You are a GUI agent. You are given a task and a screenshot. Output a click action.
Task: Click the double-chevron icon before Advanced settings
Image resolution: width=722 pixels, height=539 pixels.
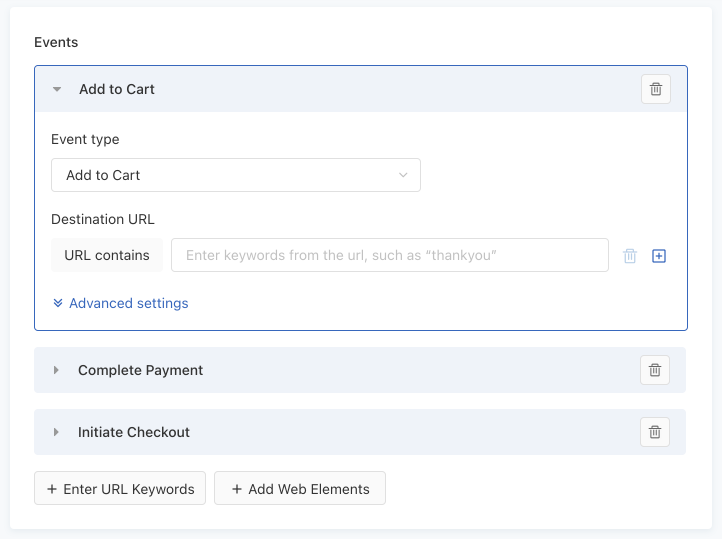tap(58, 303)
